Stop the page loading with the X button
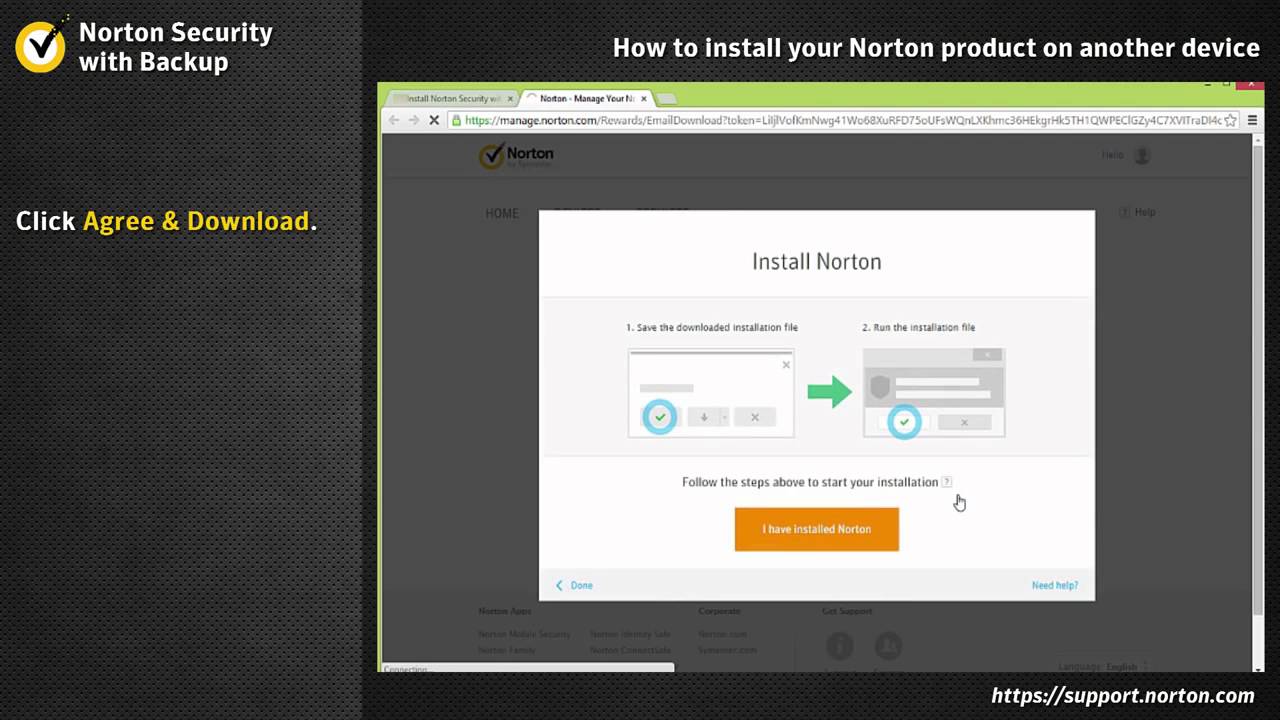Viewport: 1280px width, 720px height. pos(434,120)
